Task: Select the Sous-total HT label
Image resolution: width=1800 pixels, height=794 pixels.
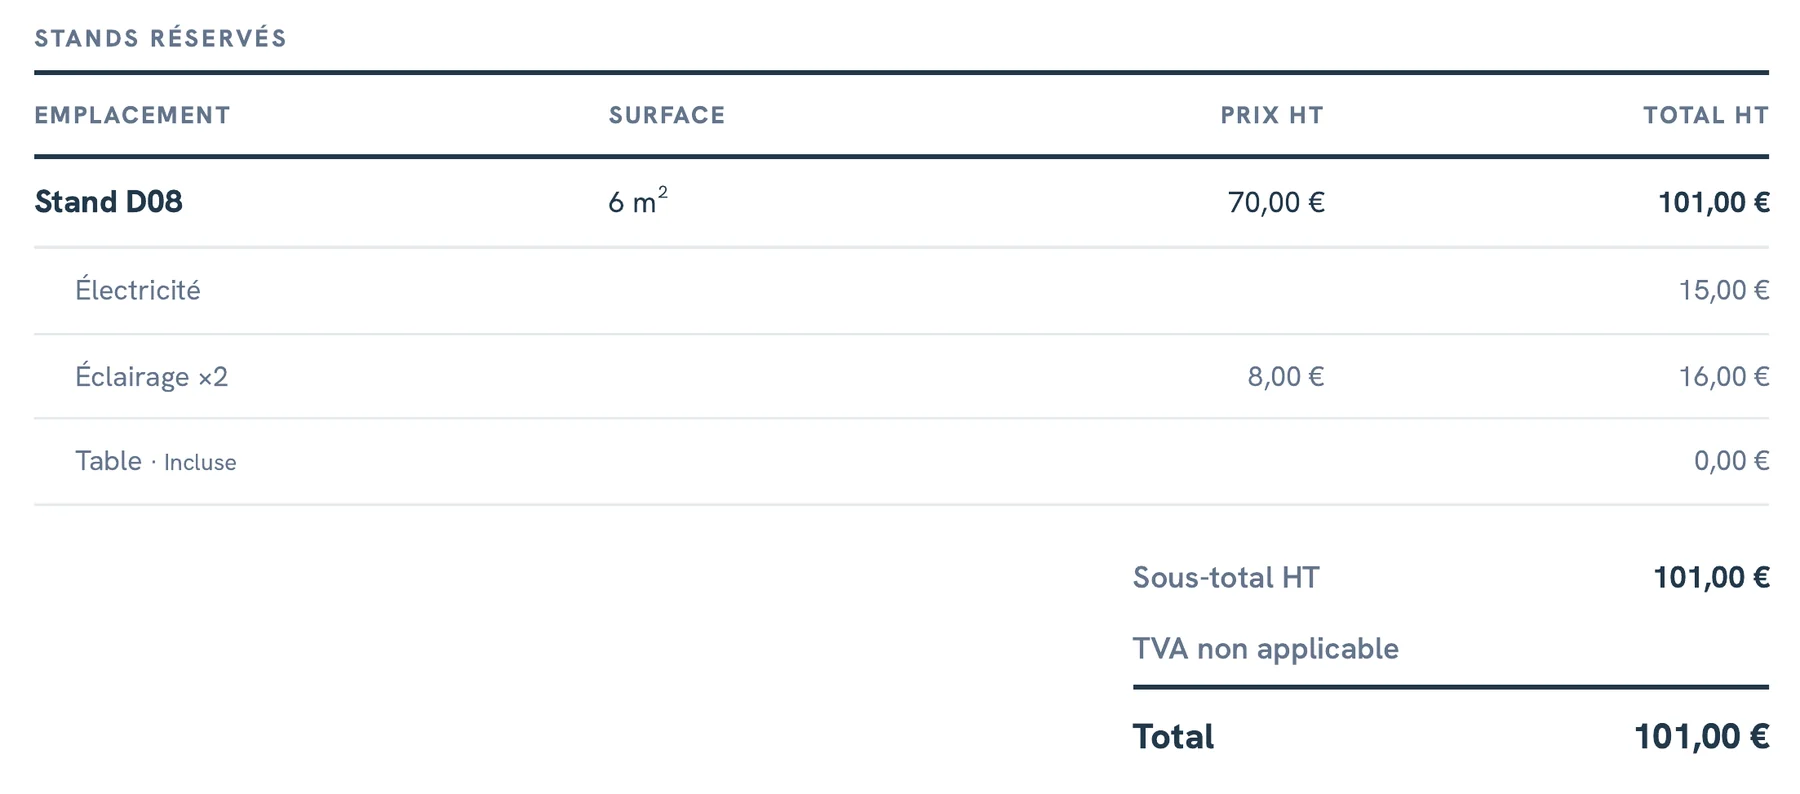Action: click(x=1226, y=577)
